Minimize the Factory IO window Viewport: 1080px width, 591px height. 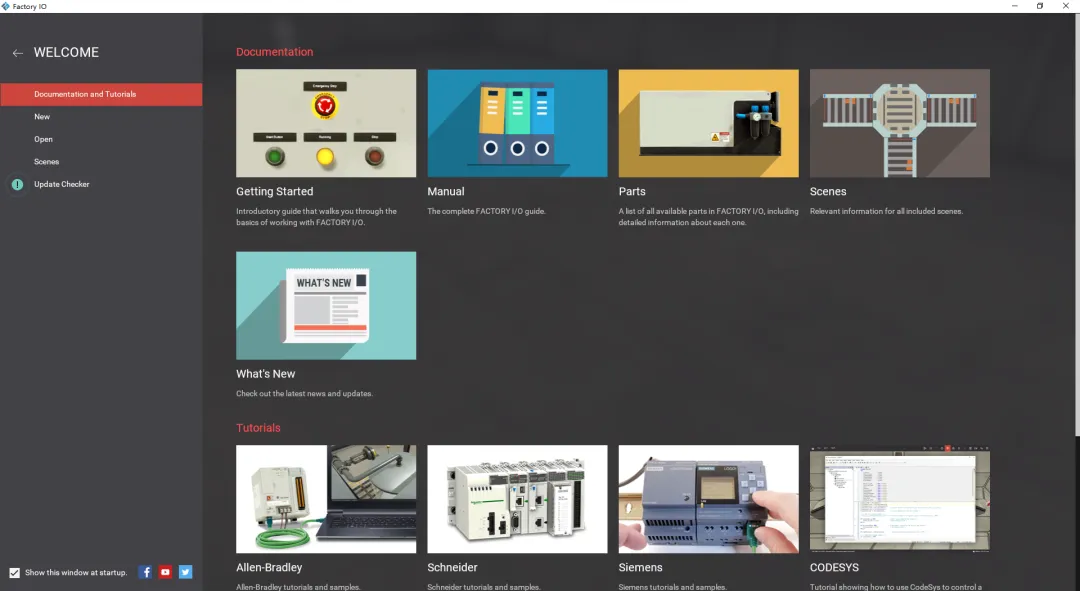(1015, 6)
